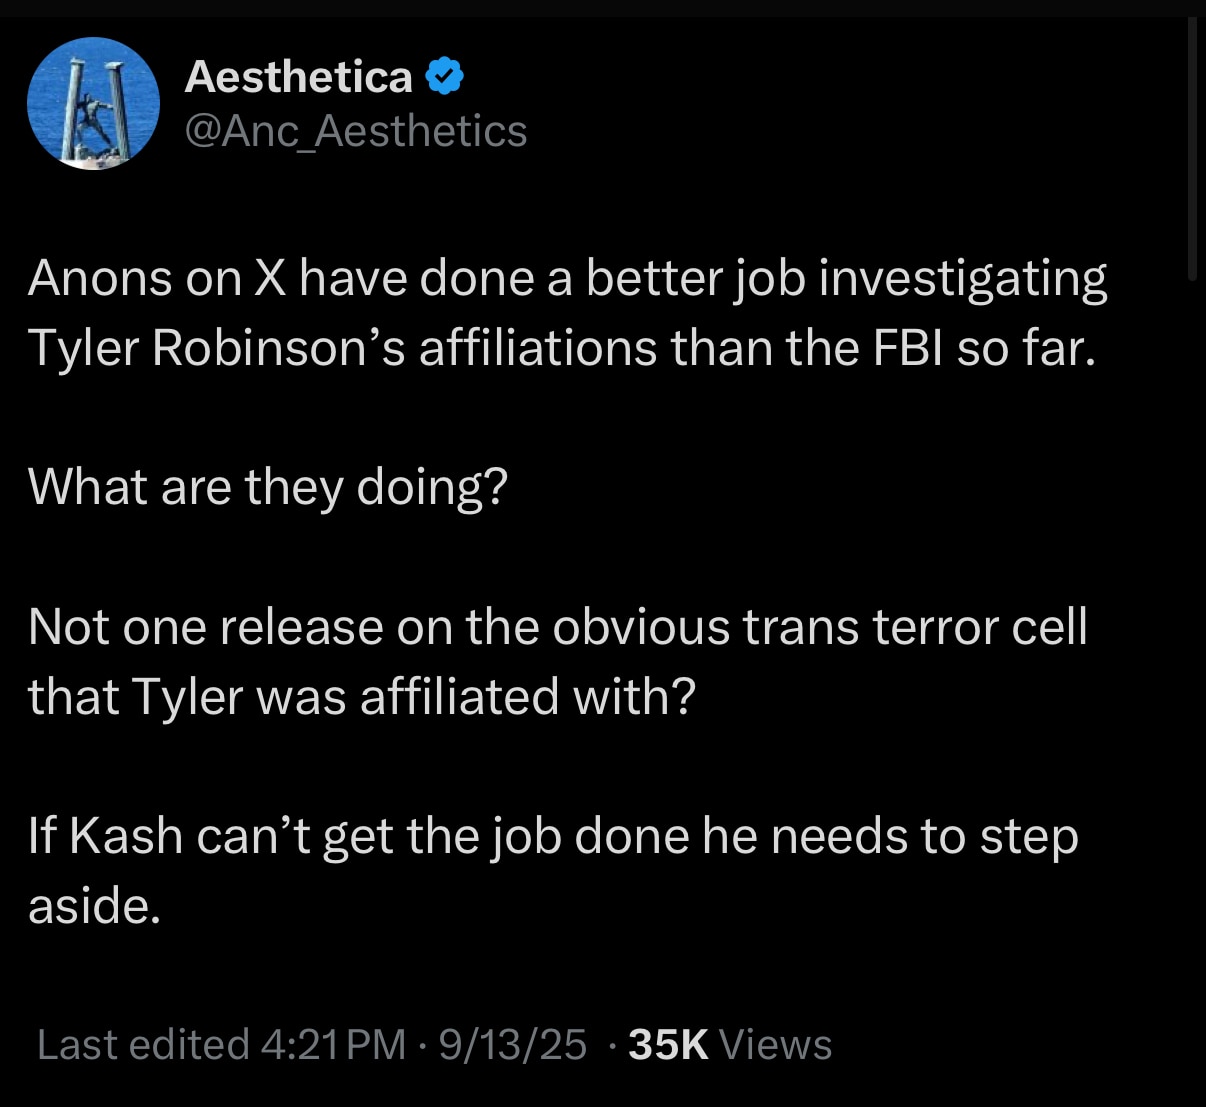Viewport: 1206px width, 1107px height.
Task: Click the line reading What are they doing?
Action: tap(268, 487)
